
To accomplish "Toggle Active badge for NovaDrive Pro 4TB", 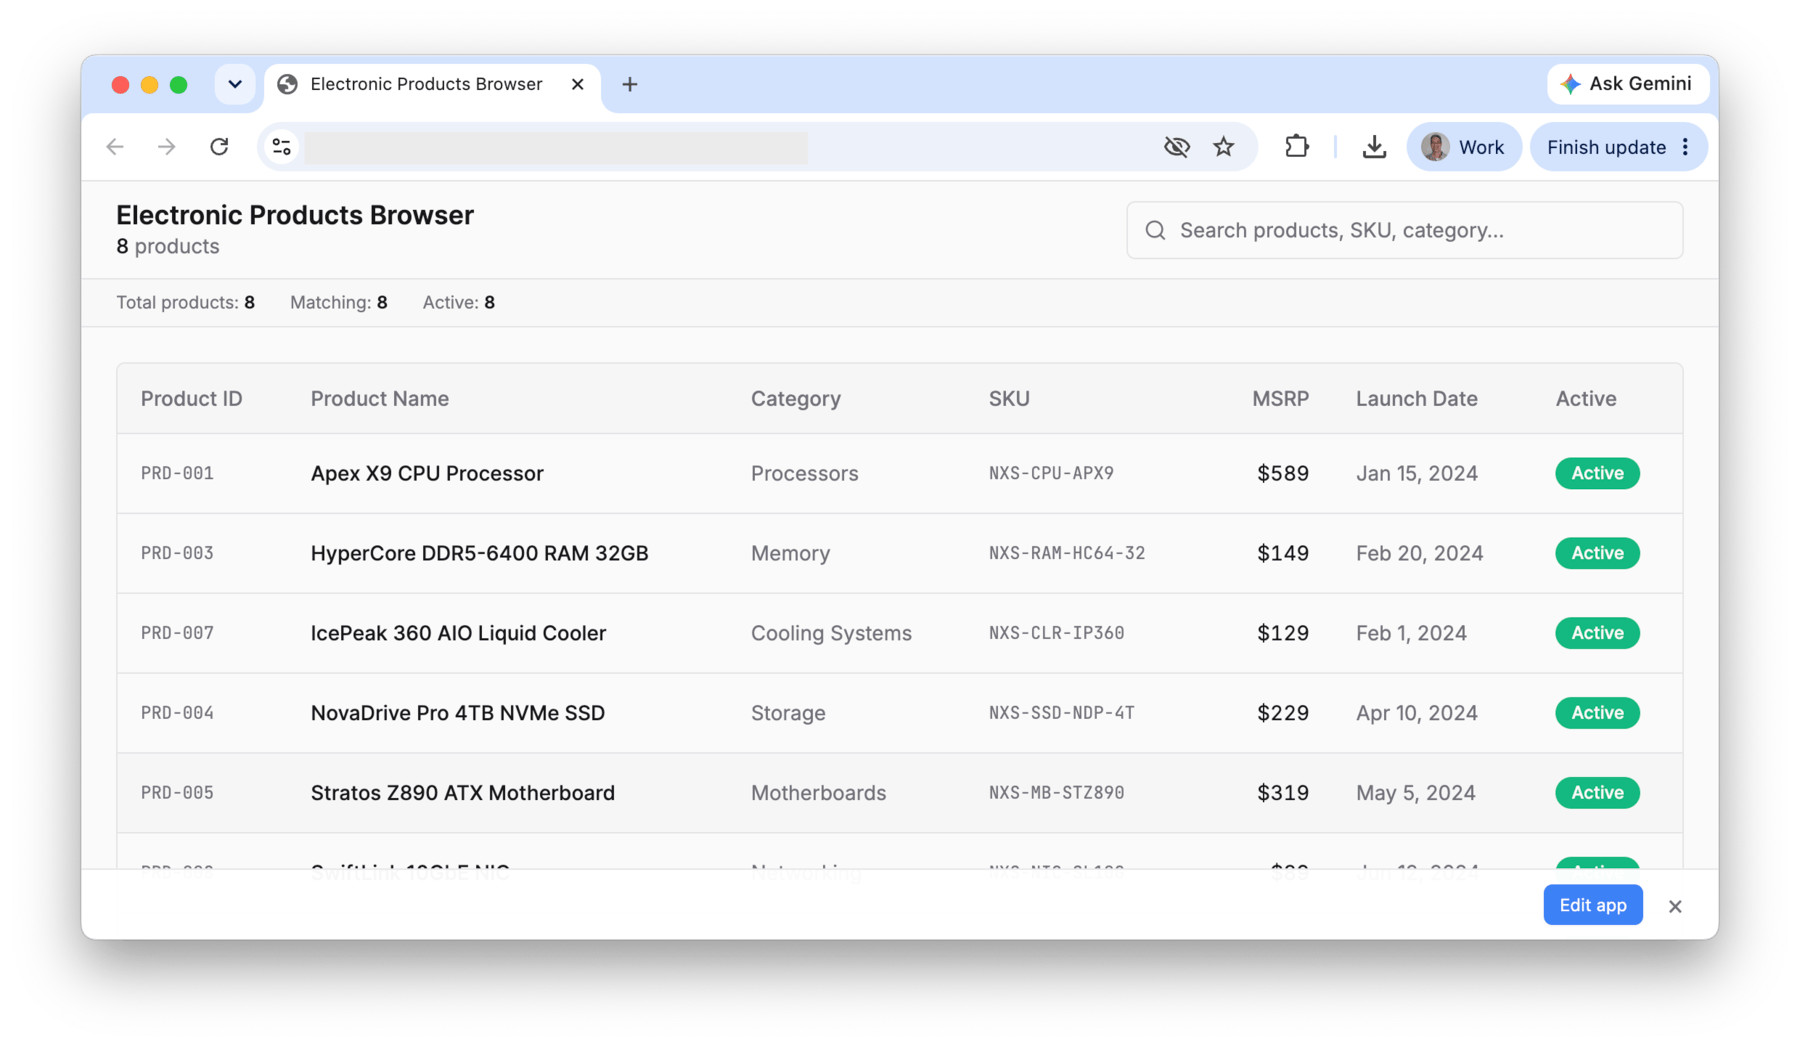I will point(1597,713).
